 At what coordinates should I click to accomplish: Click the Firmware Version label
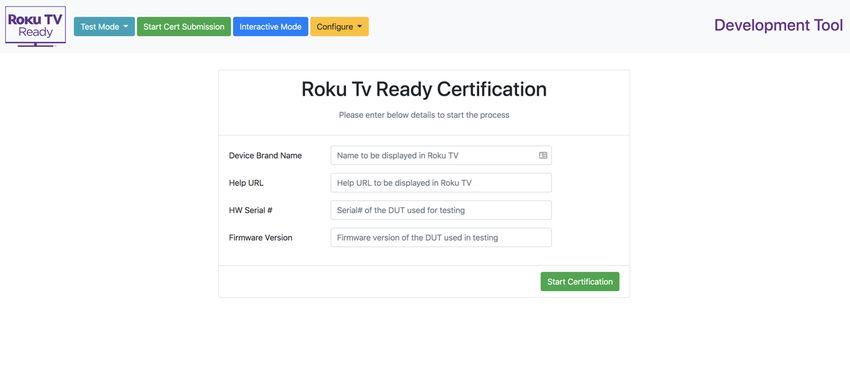(x=260, y=237)
